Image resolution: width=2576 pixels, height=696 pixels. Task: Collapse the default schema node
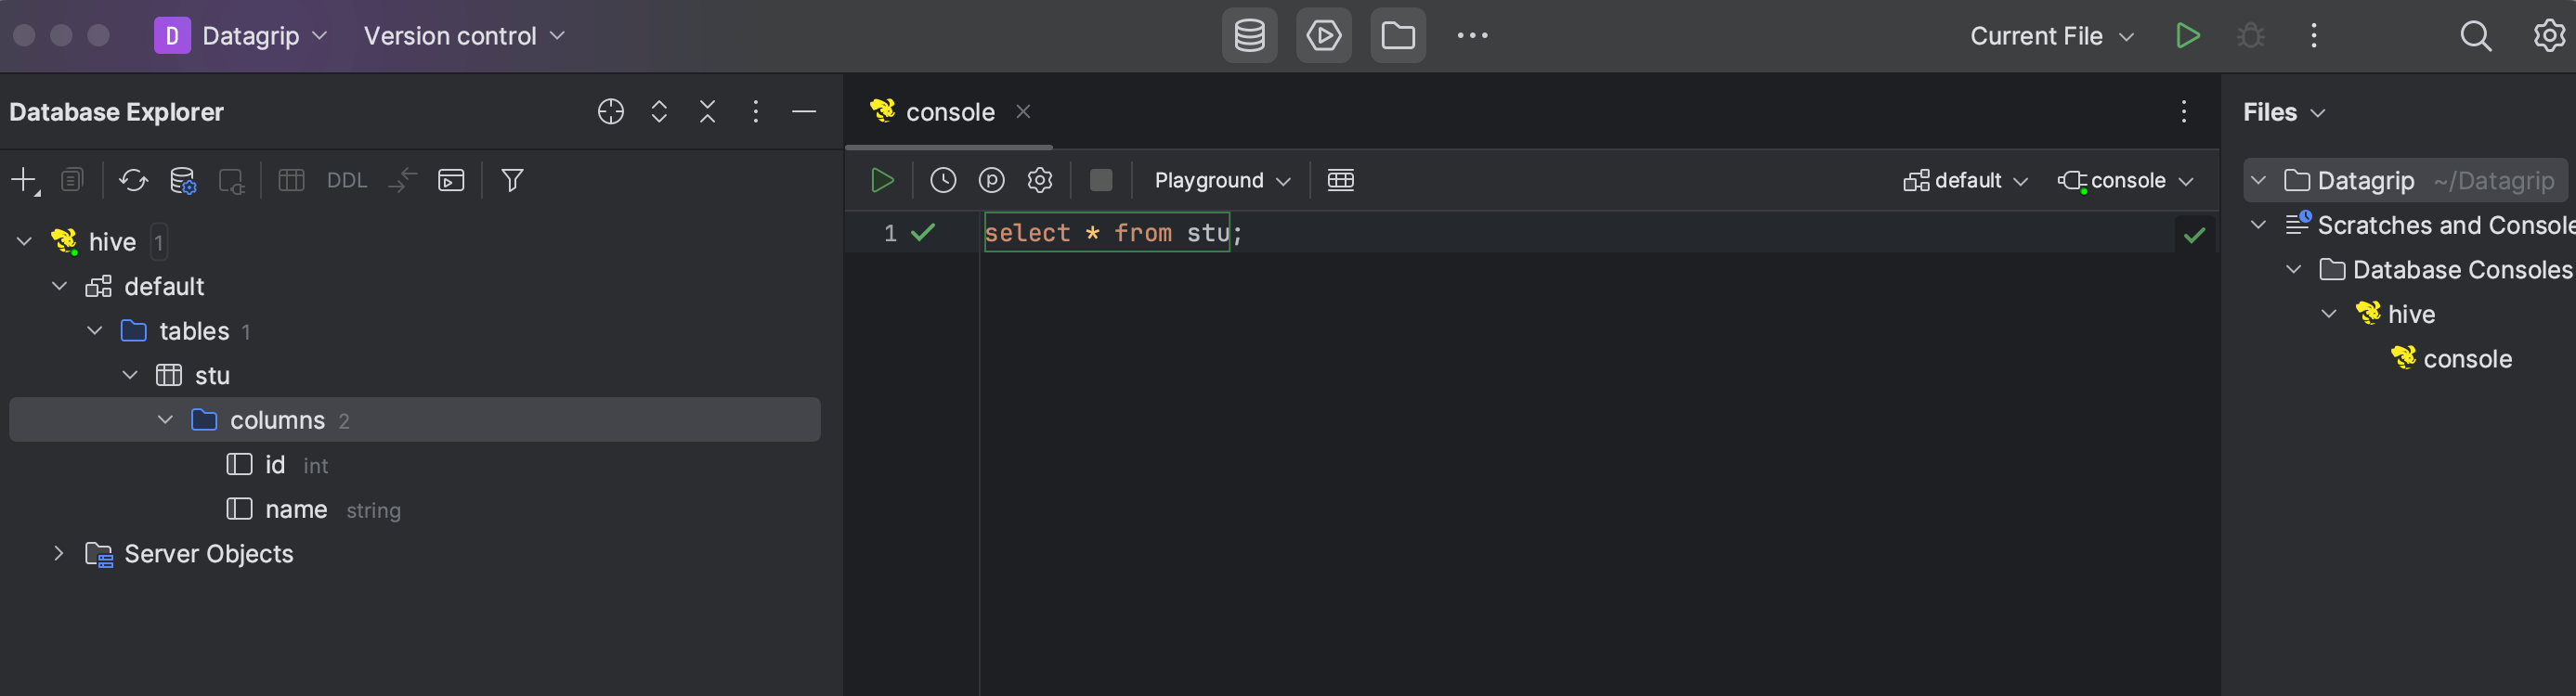(60, 286)
